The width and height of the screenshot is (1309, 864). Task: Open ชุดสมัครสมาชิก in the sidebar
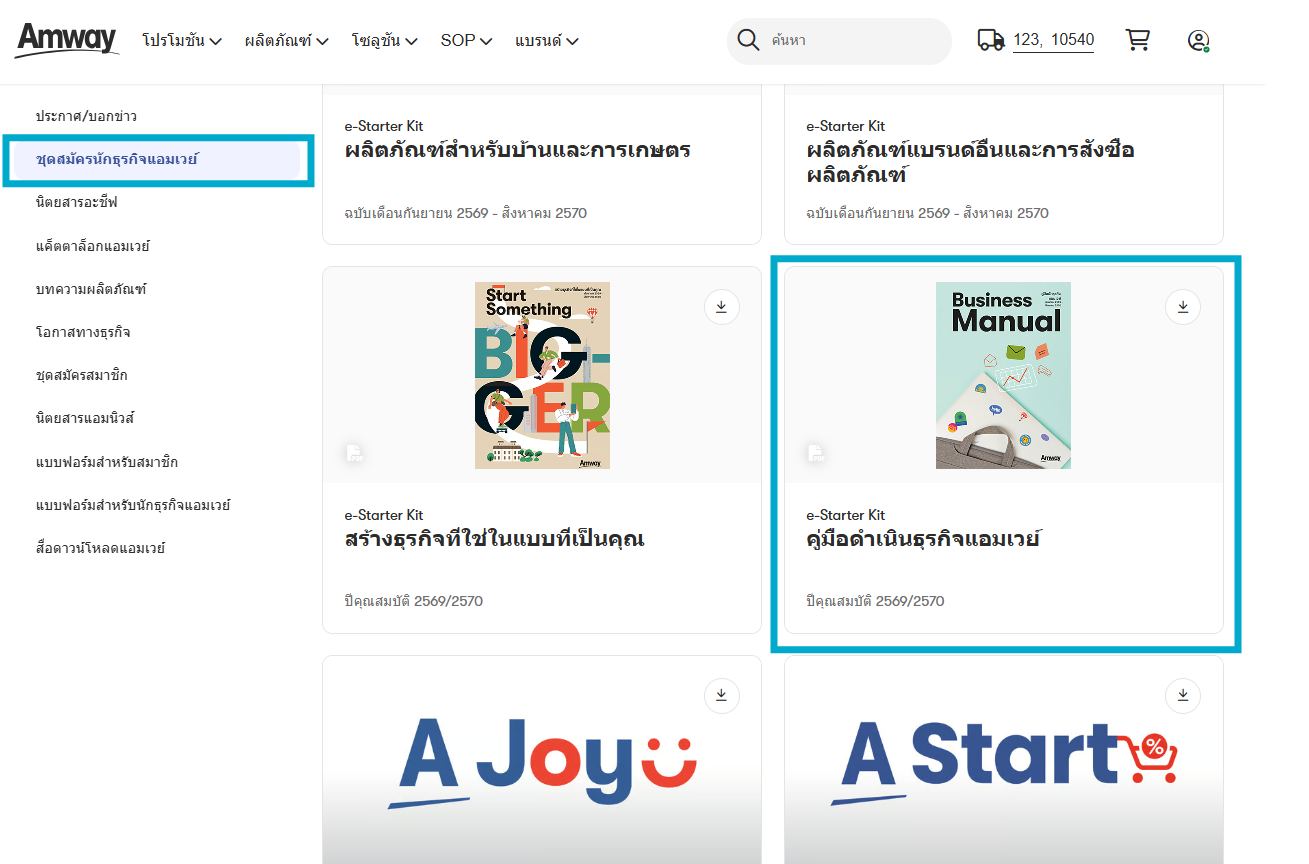click(x=81, y=375)
